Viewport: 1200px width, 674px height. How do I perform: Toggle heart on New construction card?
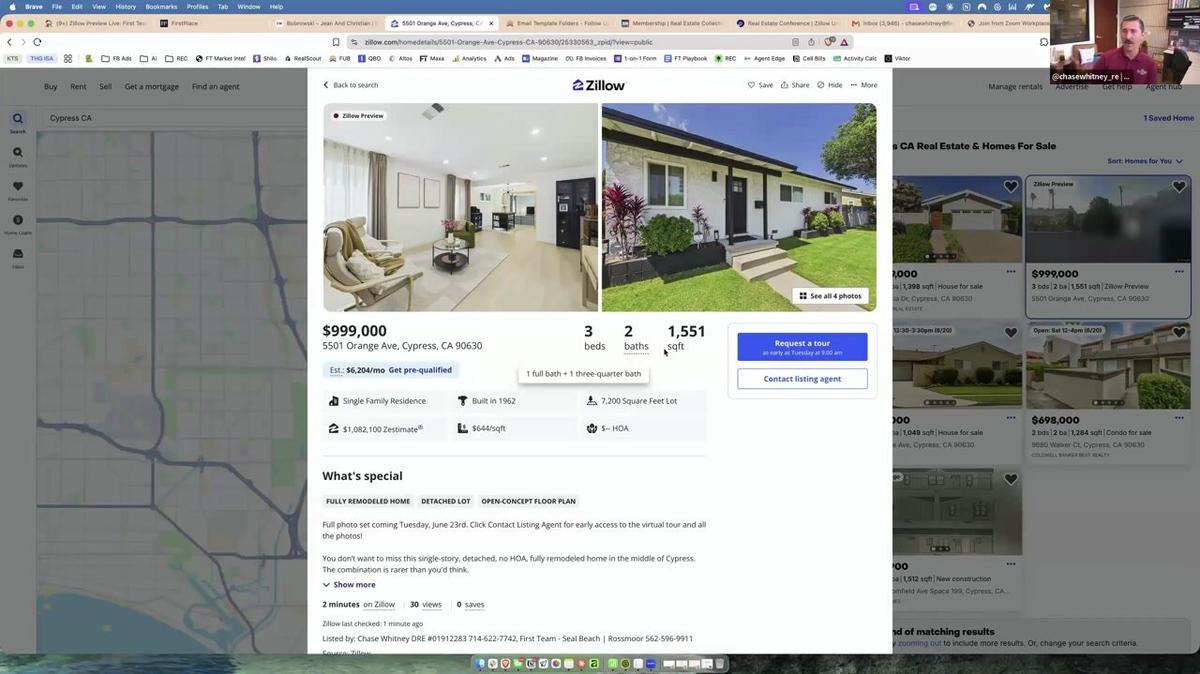[x=1011, y=480]
